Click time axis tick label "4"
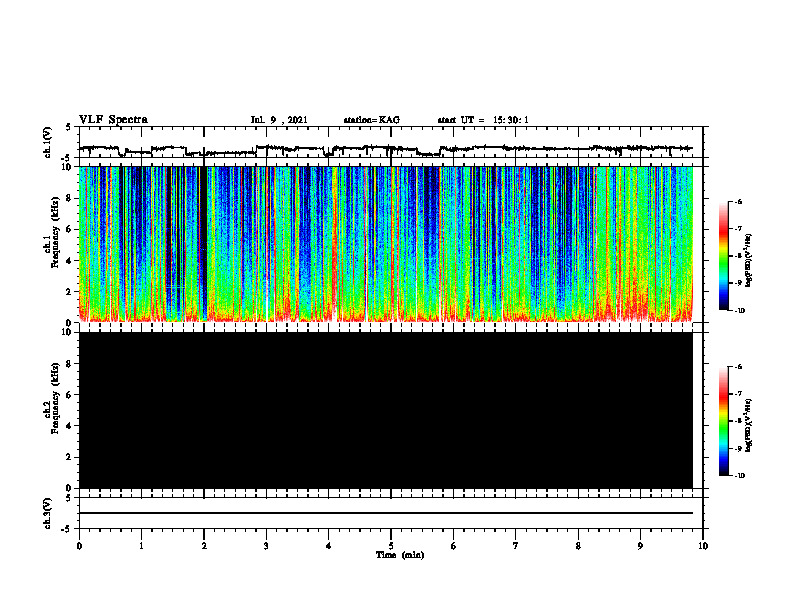792x612 pixels. (x=329, y=546)
